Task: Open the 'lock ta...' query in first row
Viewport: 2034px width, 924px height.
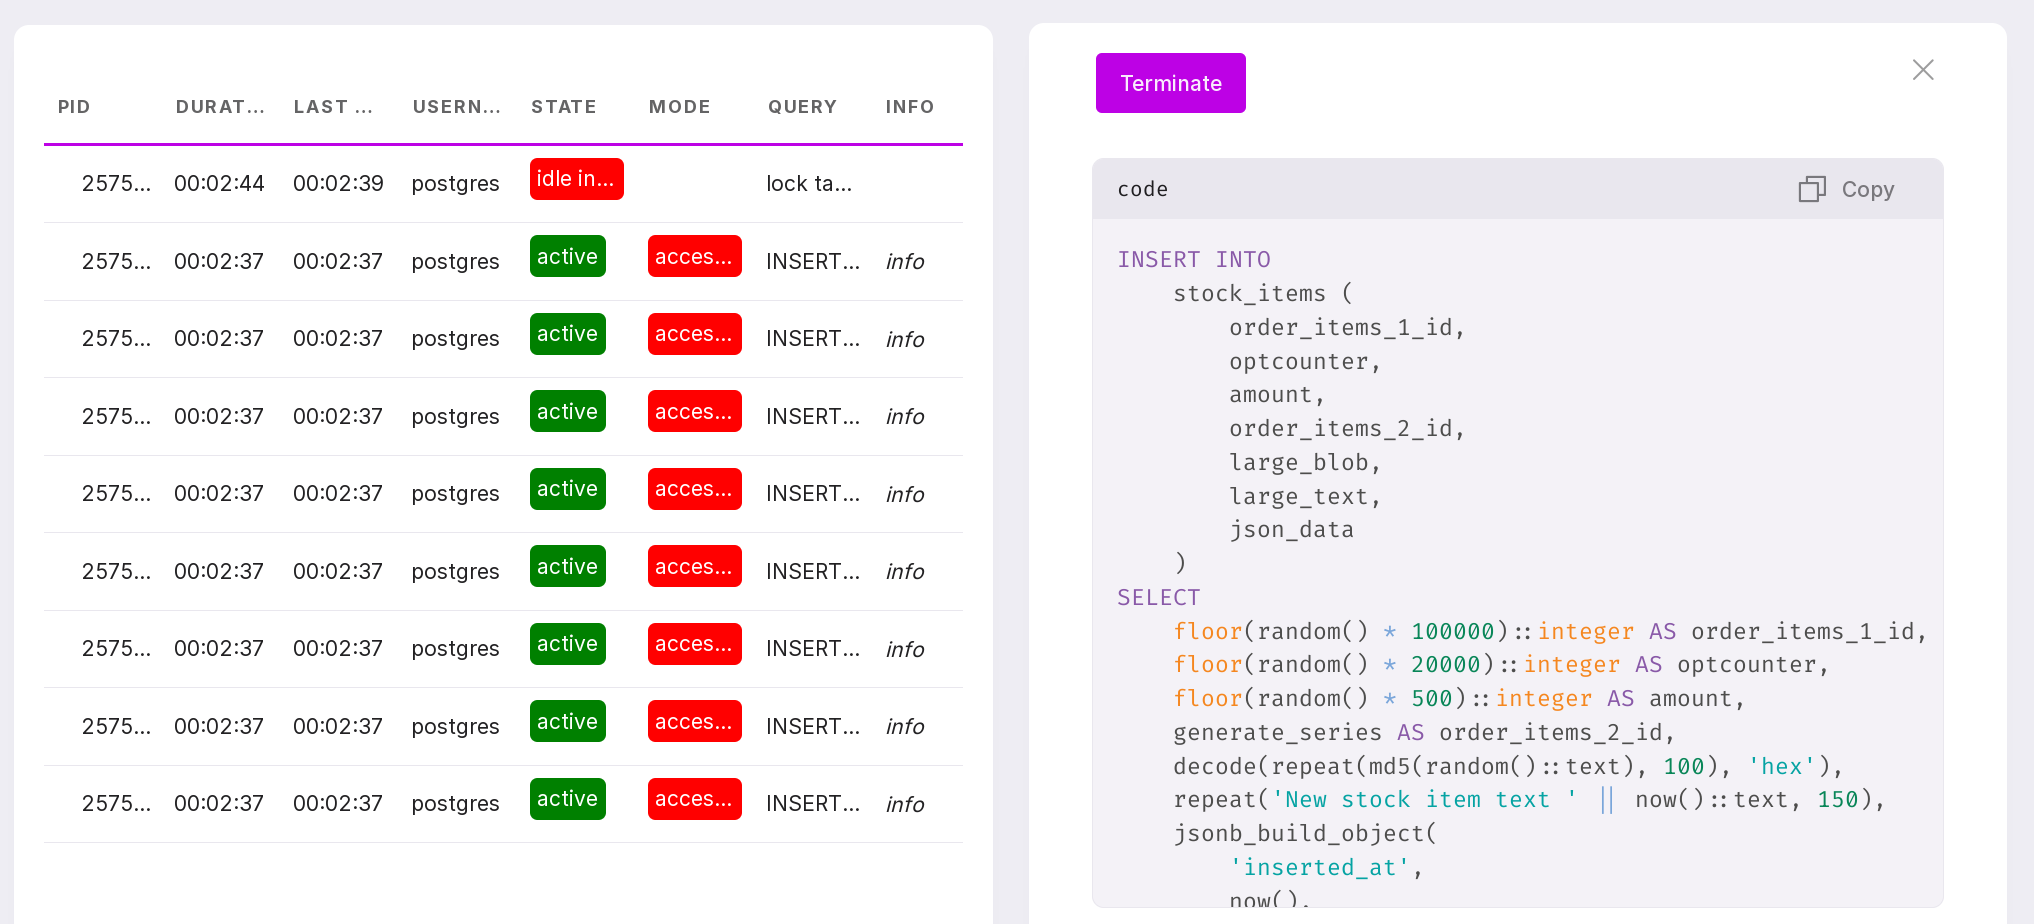Action: (x=808, y=184)
